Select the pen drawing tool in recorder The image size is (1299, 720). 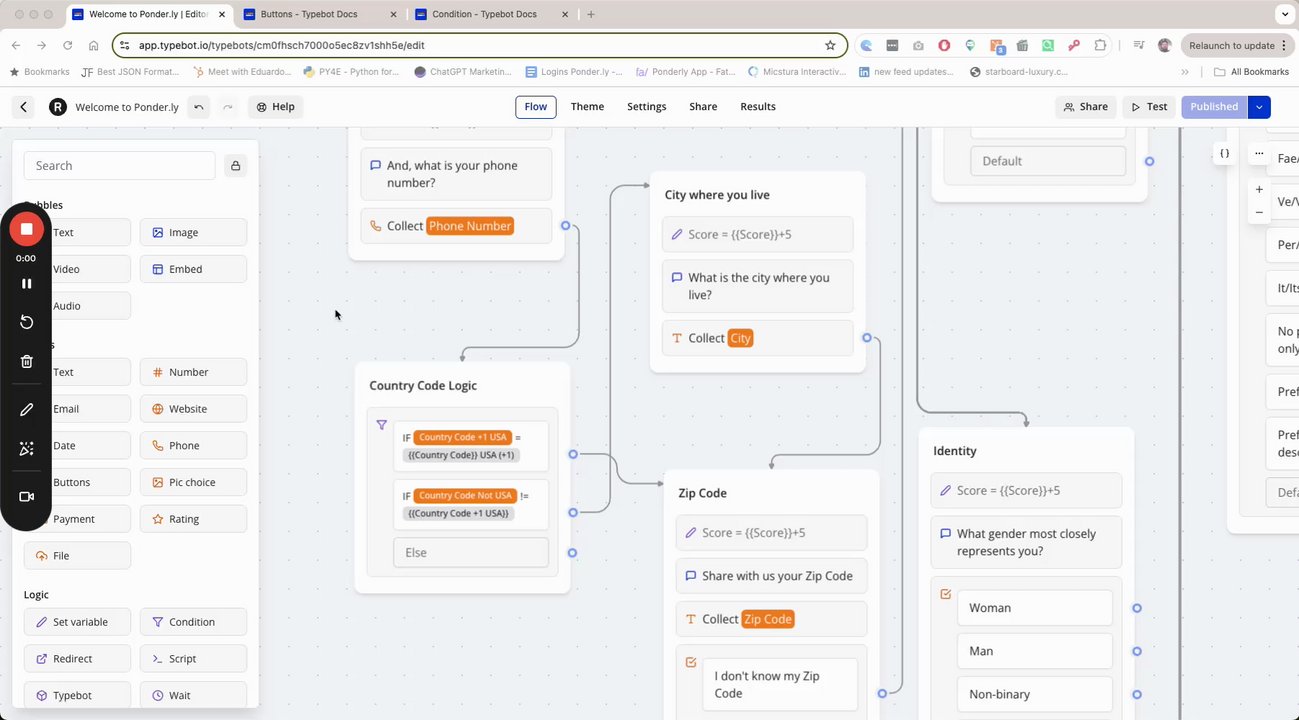[26, 410]
